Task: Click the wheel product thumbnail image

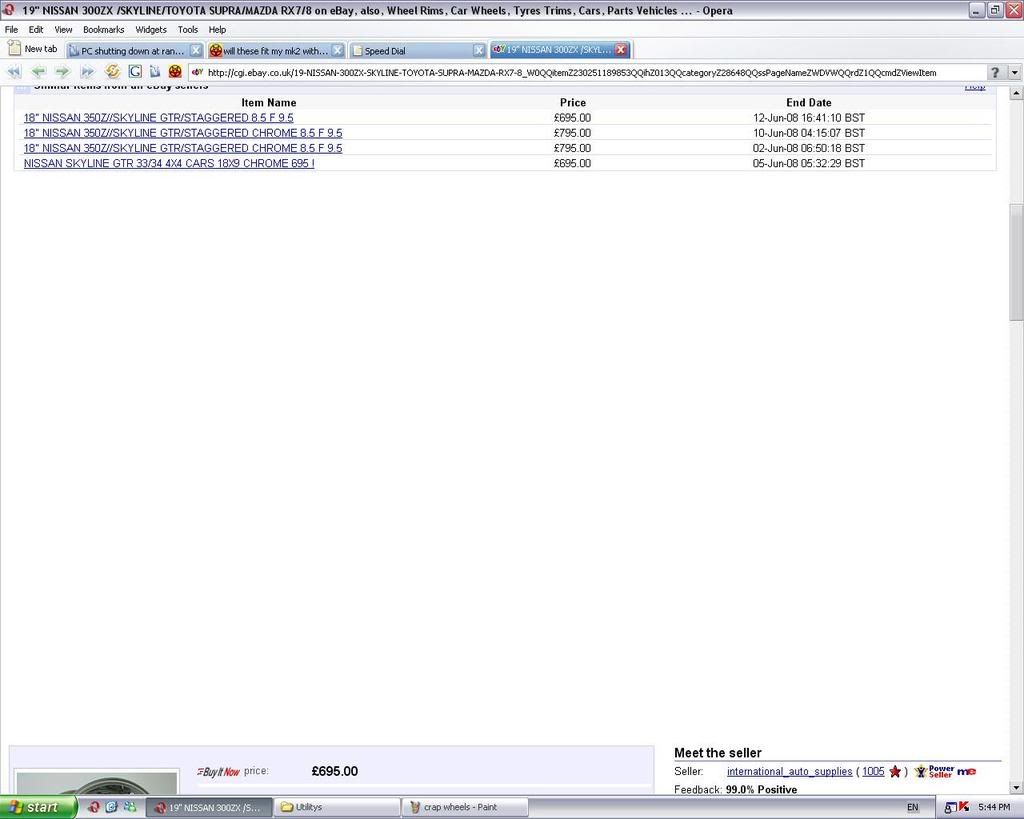Action: point(97,784)
